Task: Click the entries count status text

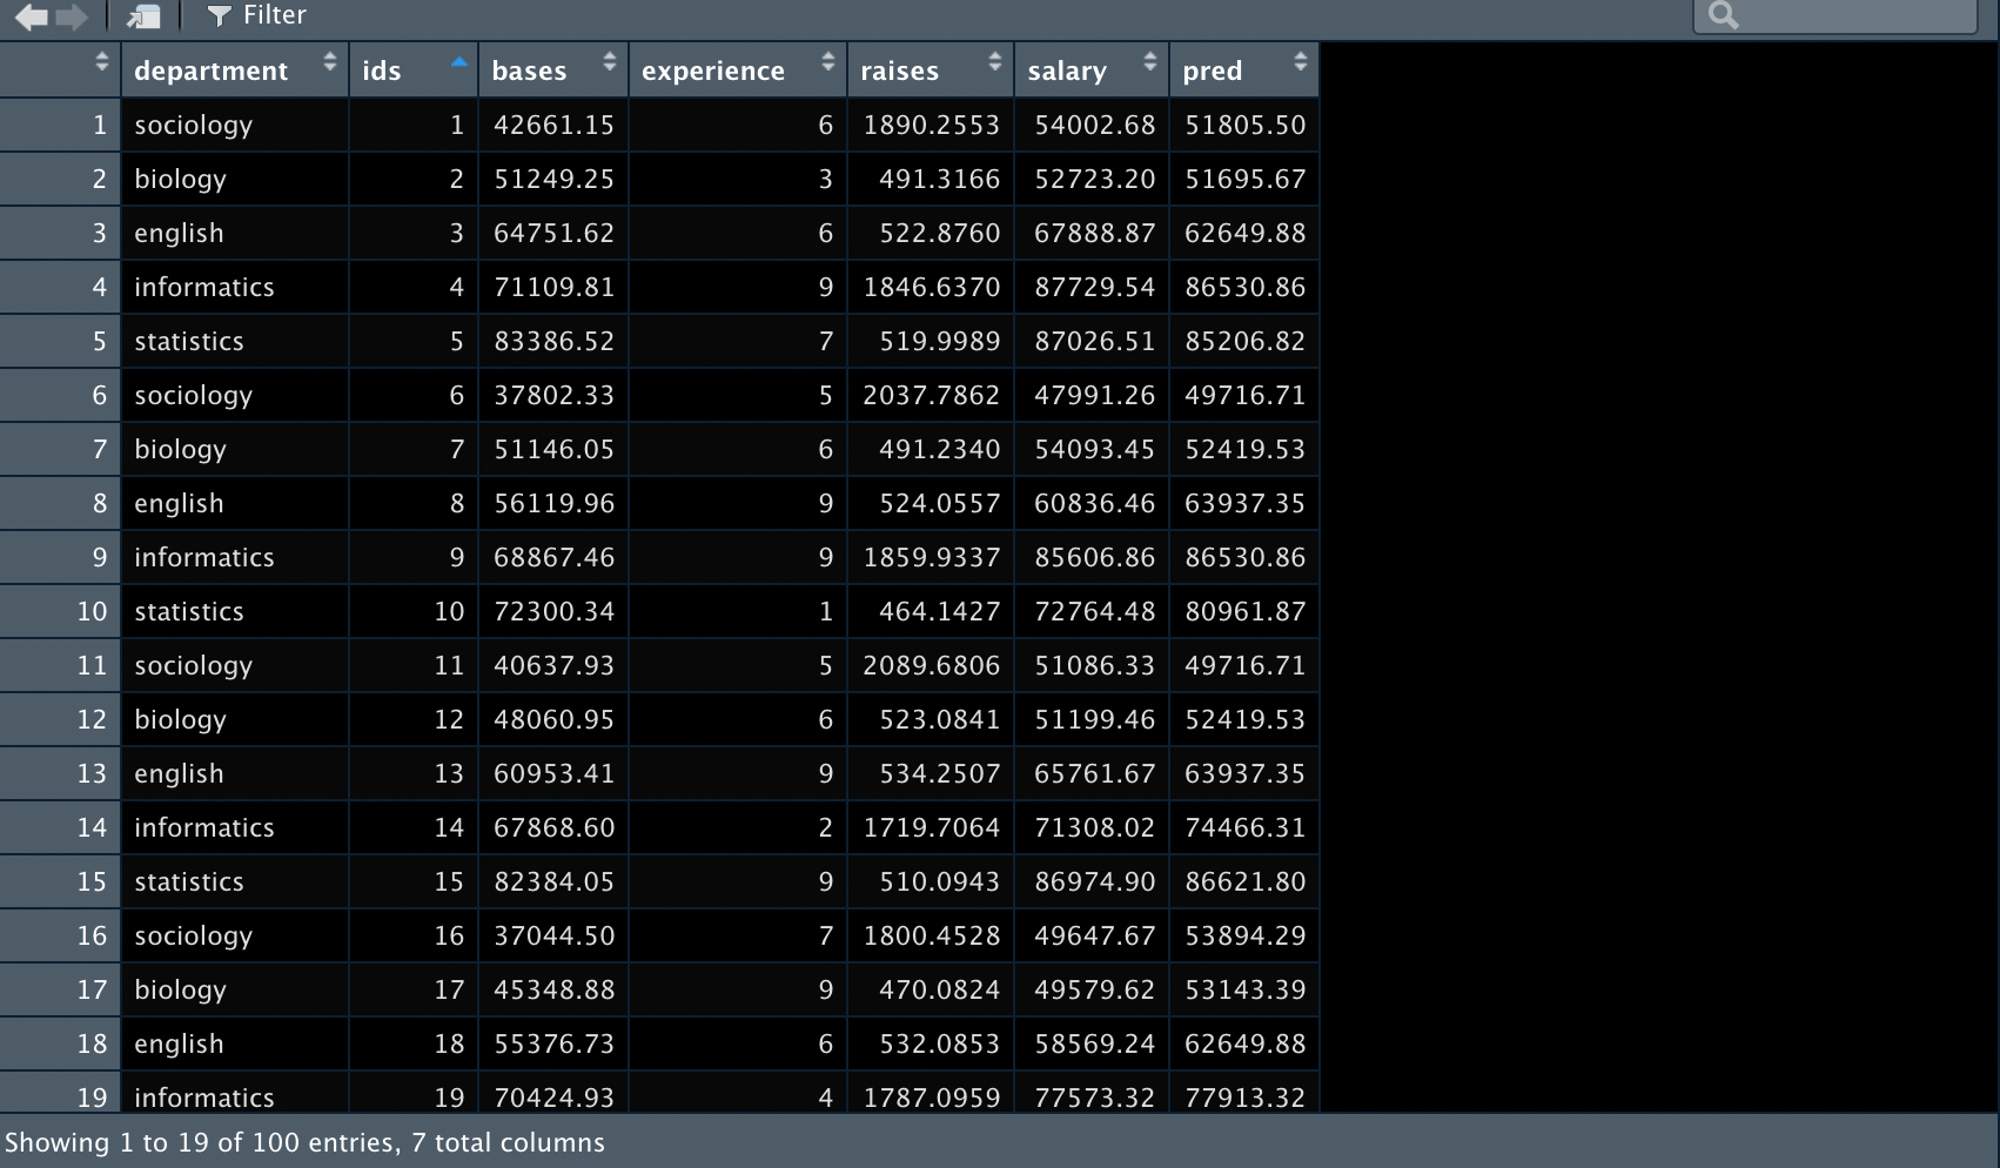Action: click(305, 1142)
